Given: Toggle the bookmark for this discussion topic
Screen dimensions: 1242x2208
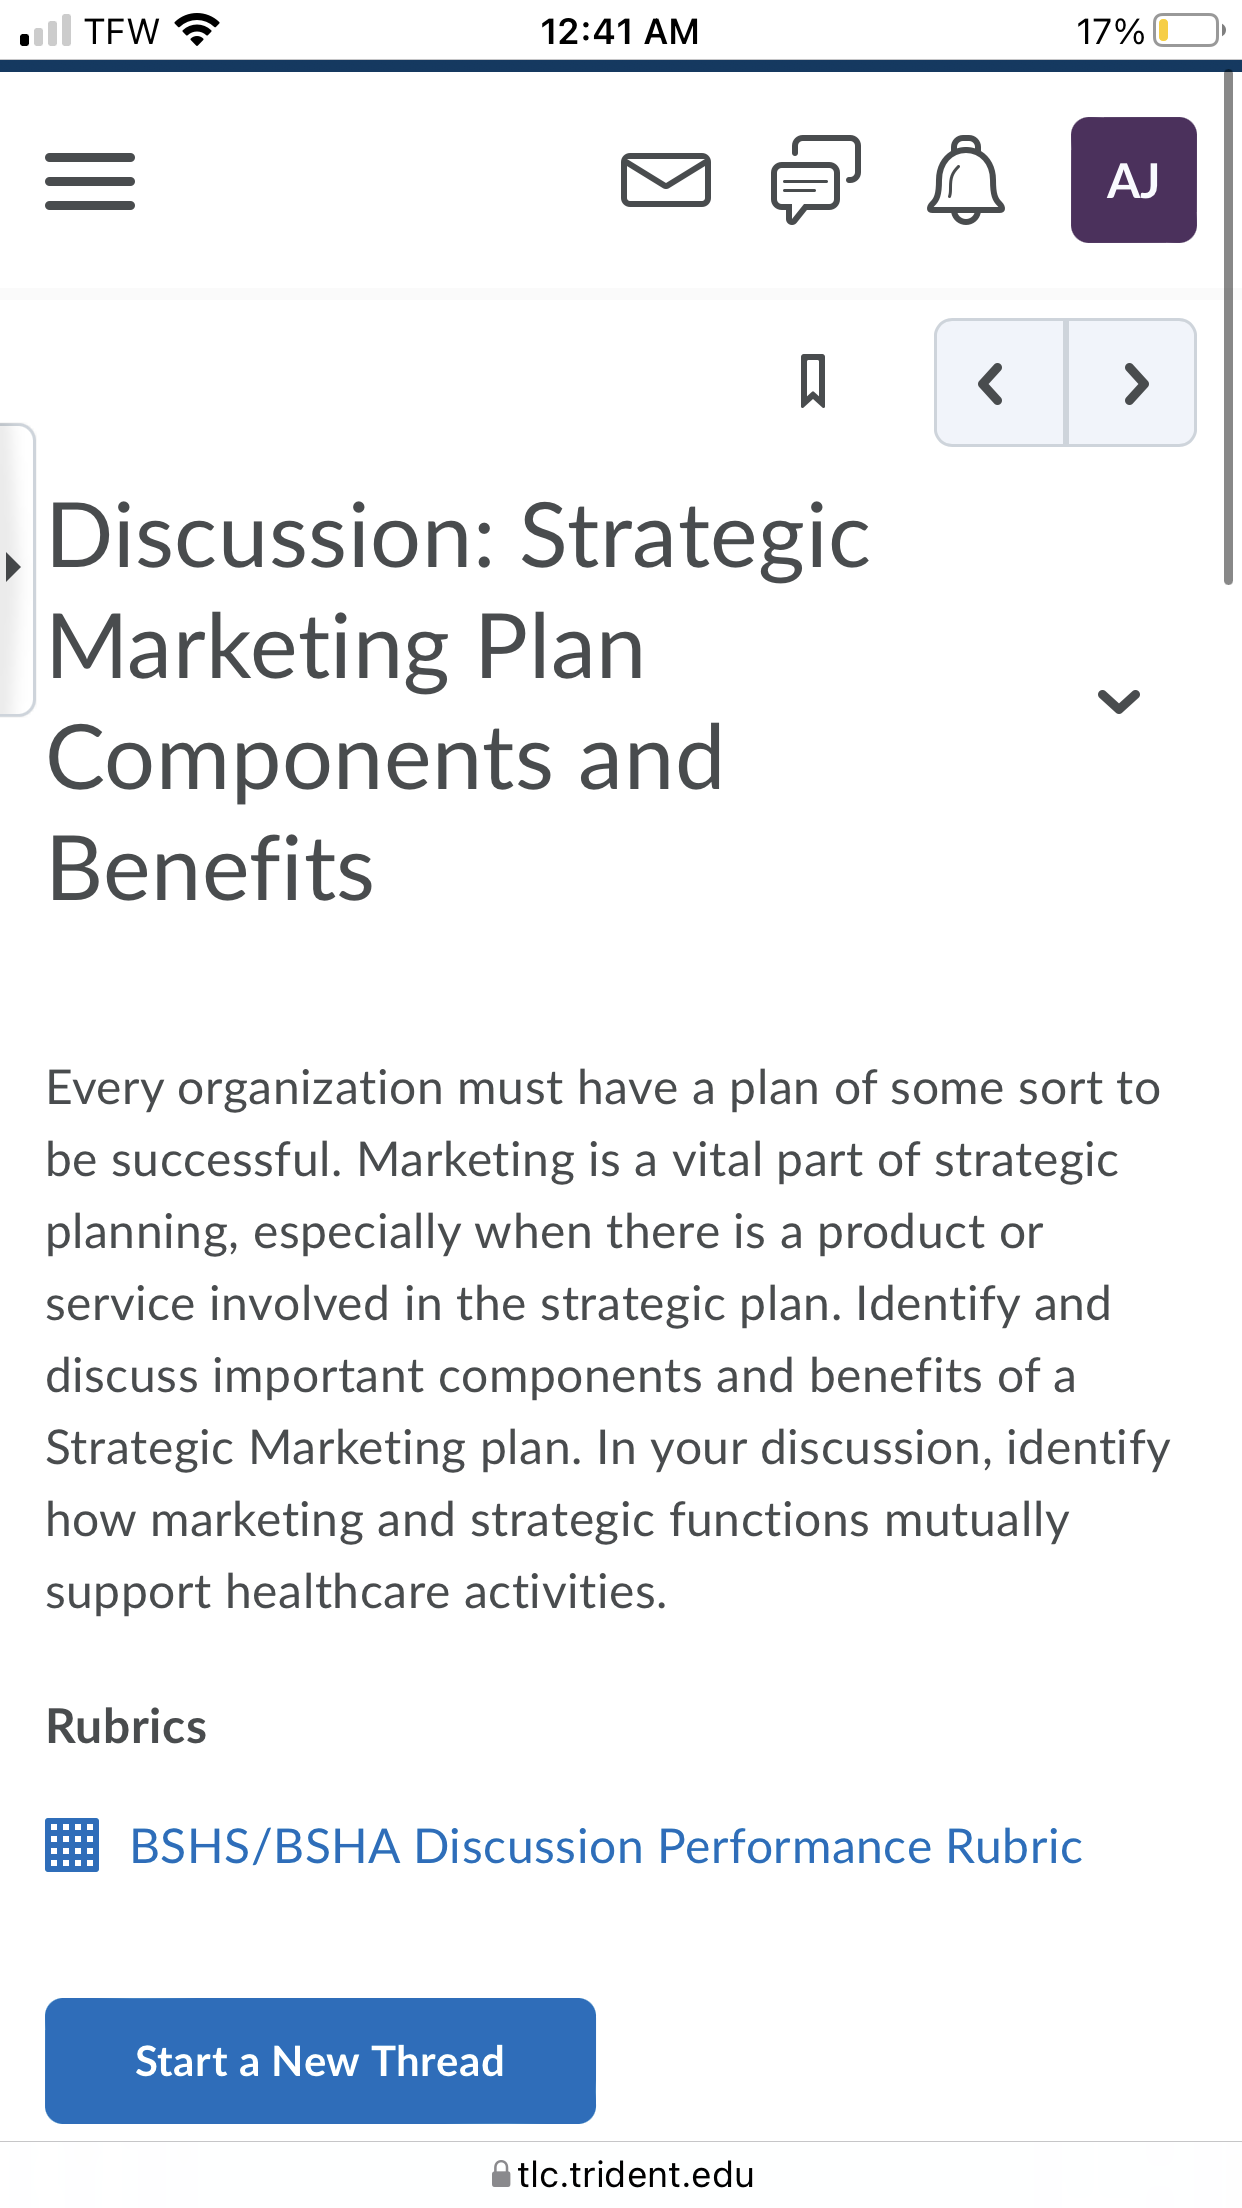Looking at the screenshot, I should 813,381.
